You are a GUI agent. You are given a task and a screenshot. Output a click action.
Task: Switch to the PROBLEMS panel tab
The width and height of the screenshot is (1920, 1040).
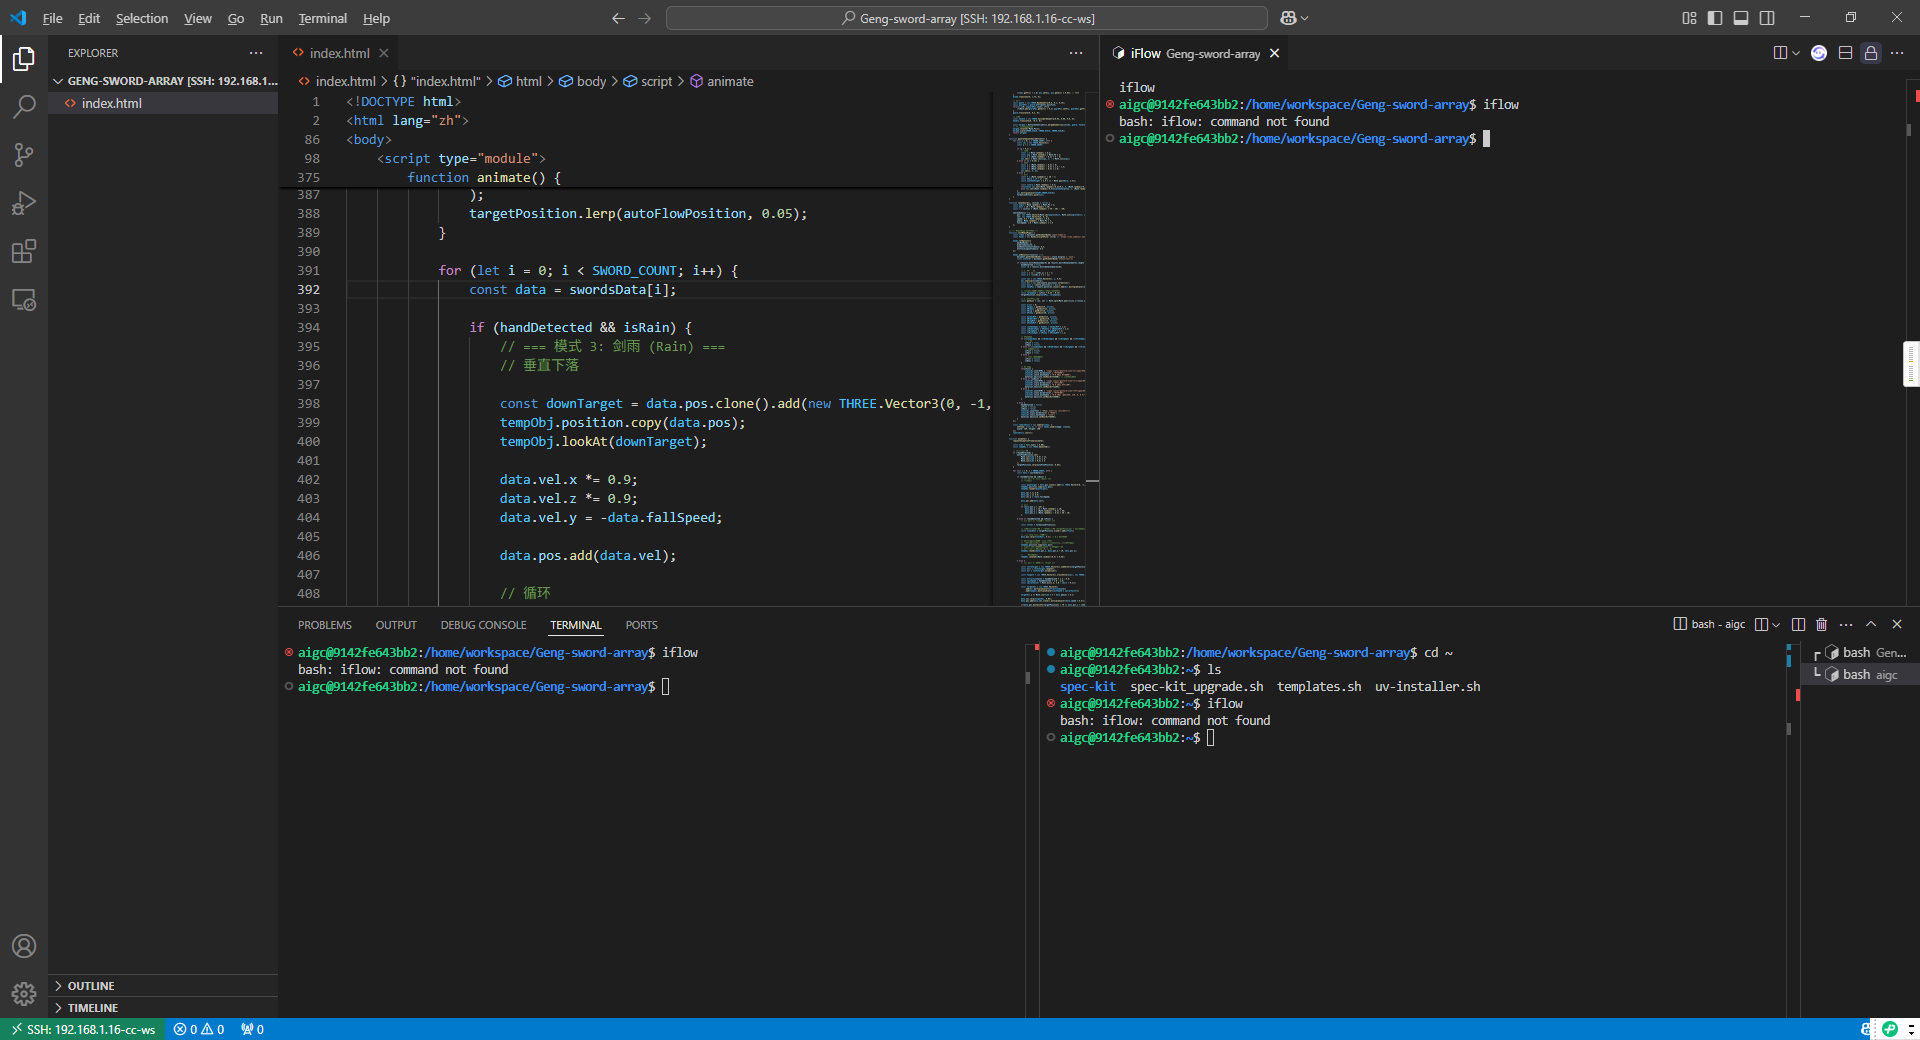point(325,625)
